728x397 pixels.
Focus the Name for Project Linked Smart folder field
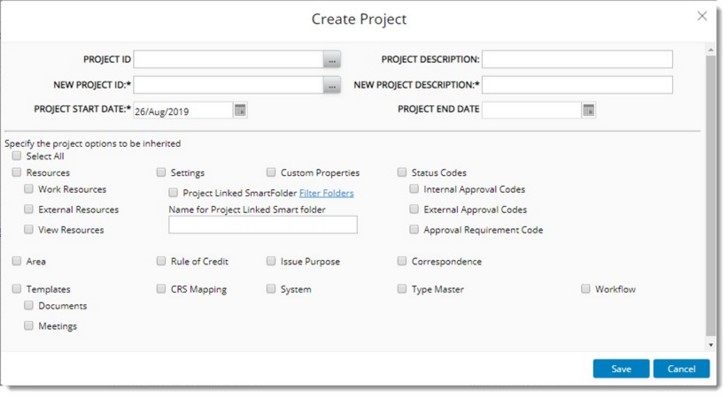[263, 225]
